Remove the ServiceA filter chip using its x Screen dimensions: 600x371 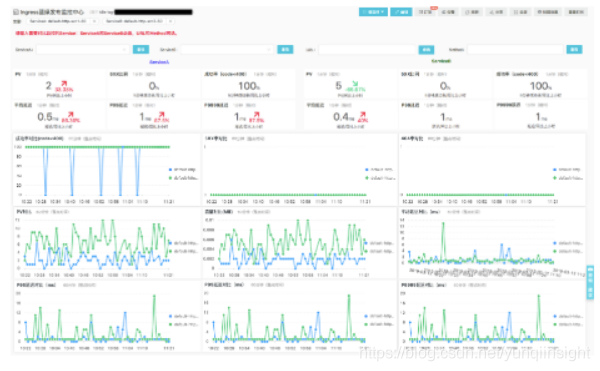coord(94,21)
